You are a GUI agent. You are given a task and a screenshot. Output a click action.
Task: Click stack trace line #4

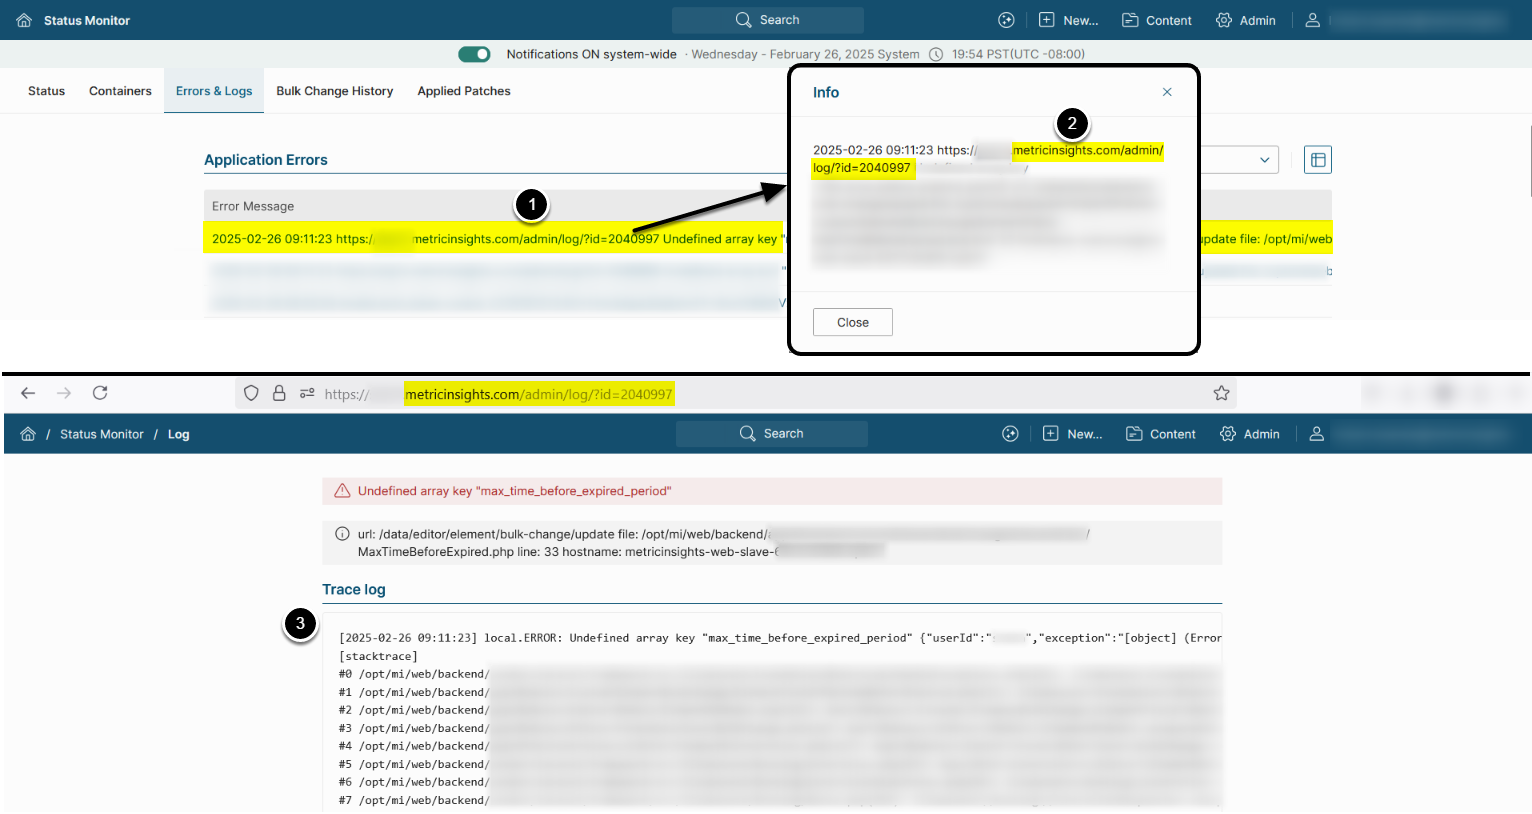pos(780,746)
